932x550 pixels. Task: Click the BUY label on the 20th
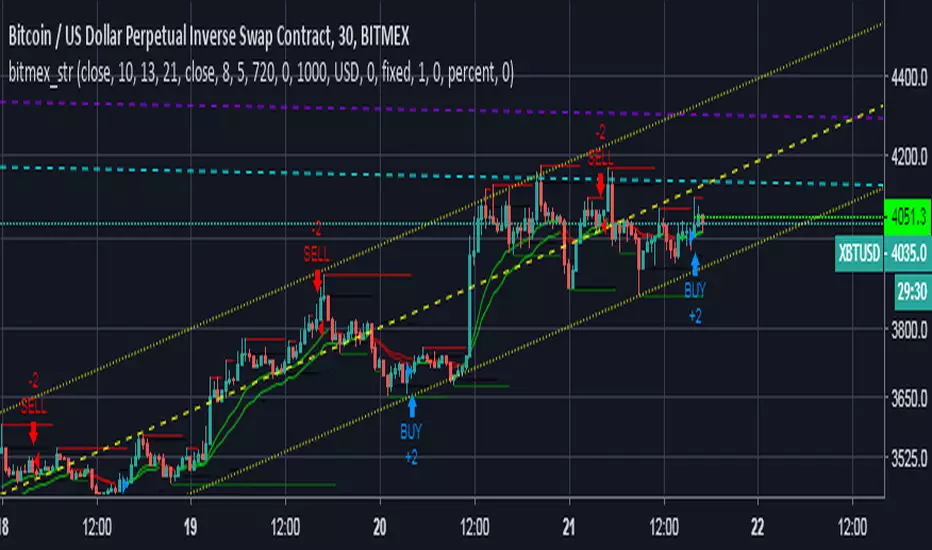(411, 432)
